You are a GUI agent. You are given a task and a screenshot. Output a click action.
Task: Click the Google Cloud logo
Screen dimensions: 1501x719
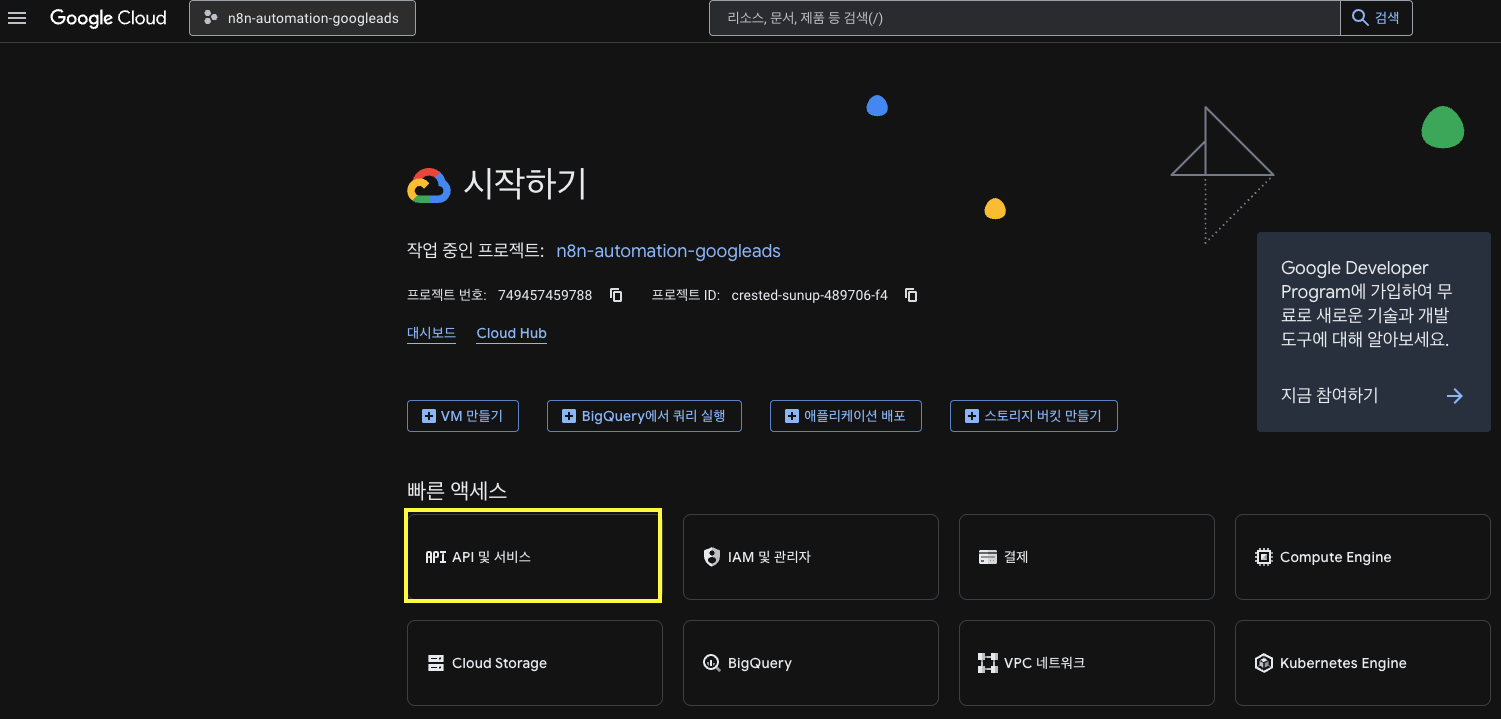point(108,18)
